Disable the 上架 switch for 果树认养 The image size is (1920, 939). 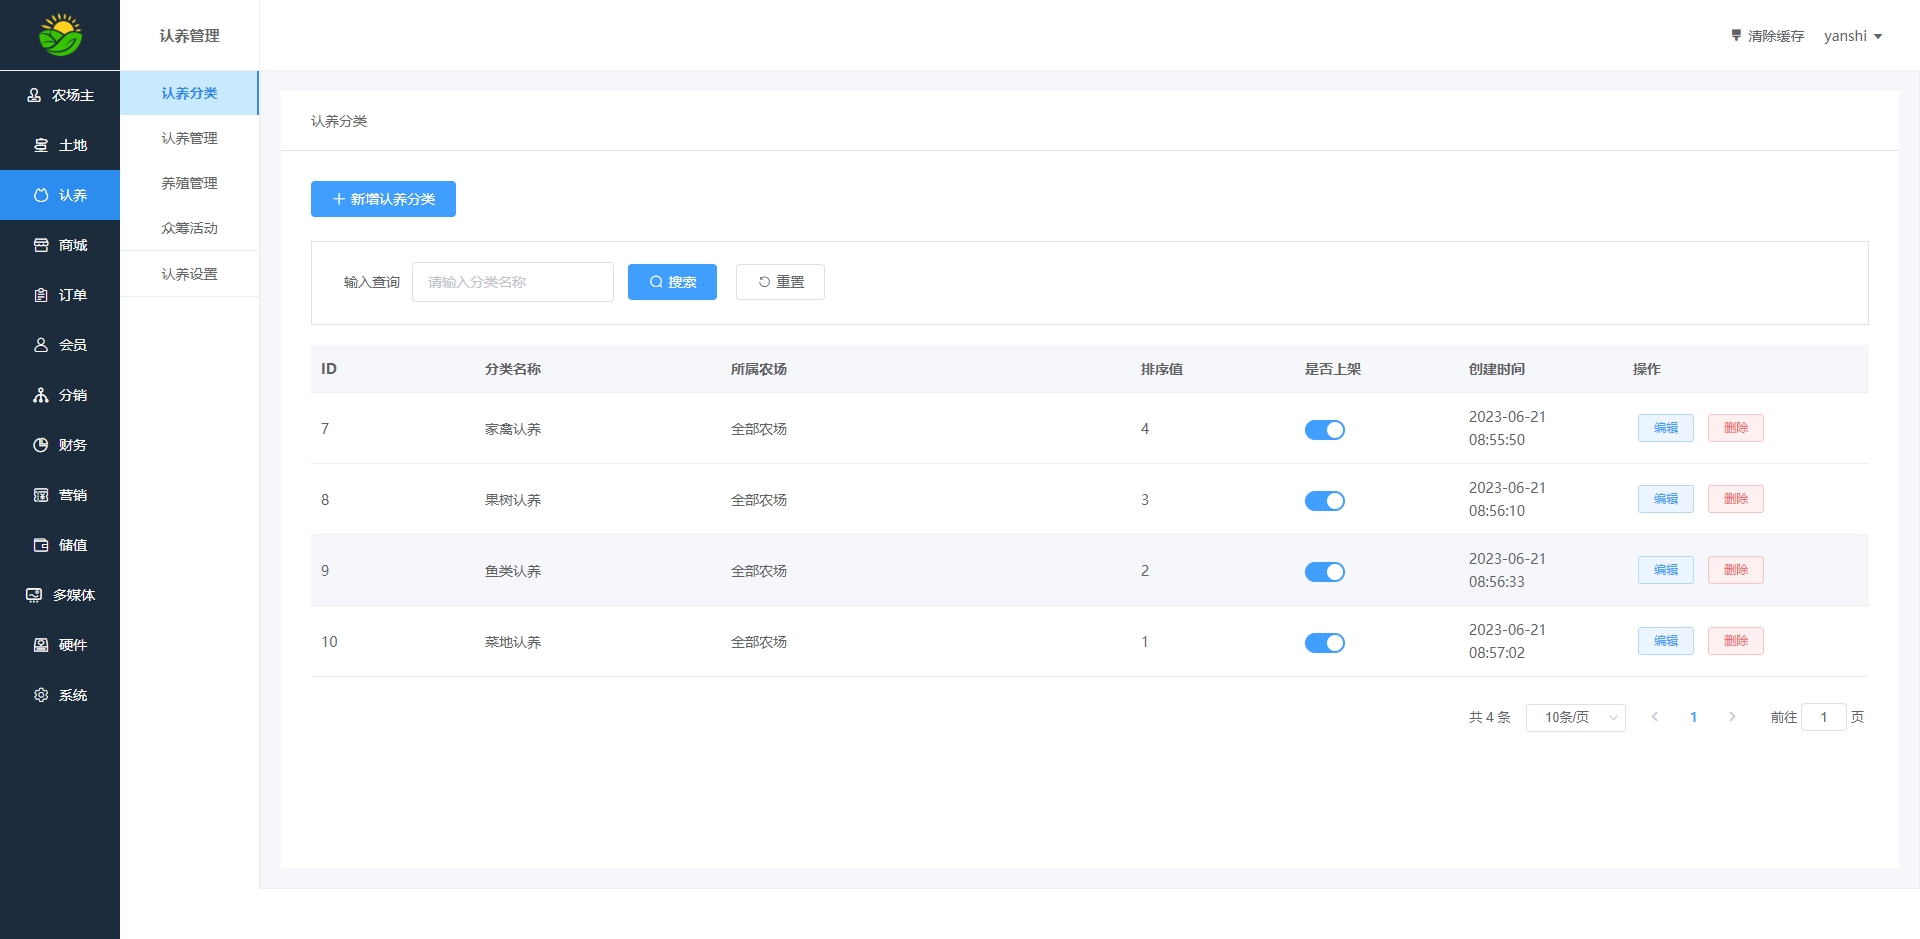(x=1324, y=501)
